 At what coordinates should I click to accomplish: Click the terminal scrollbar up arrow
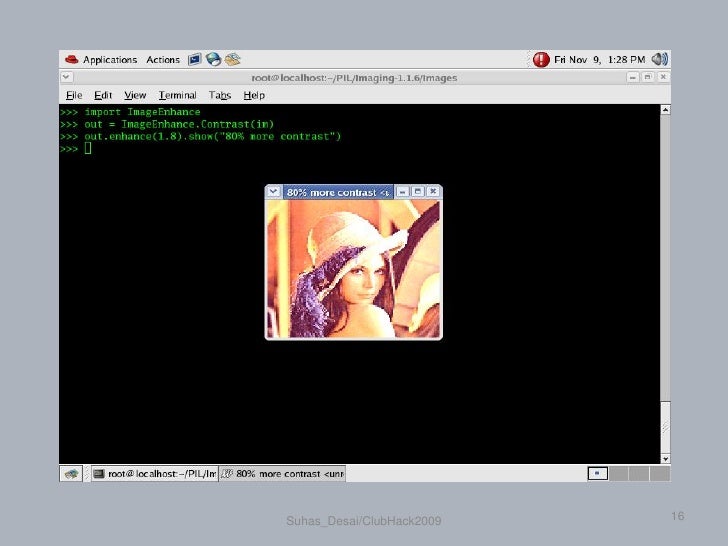point(665,110)
